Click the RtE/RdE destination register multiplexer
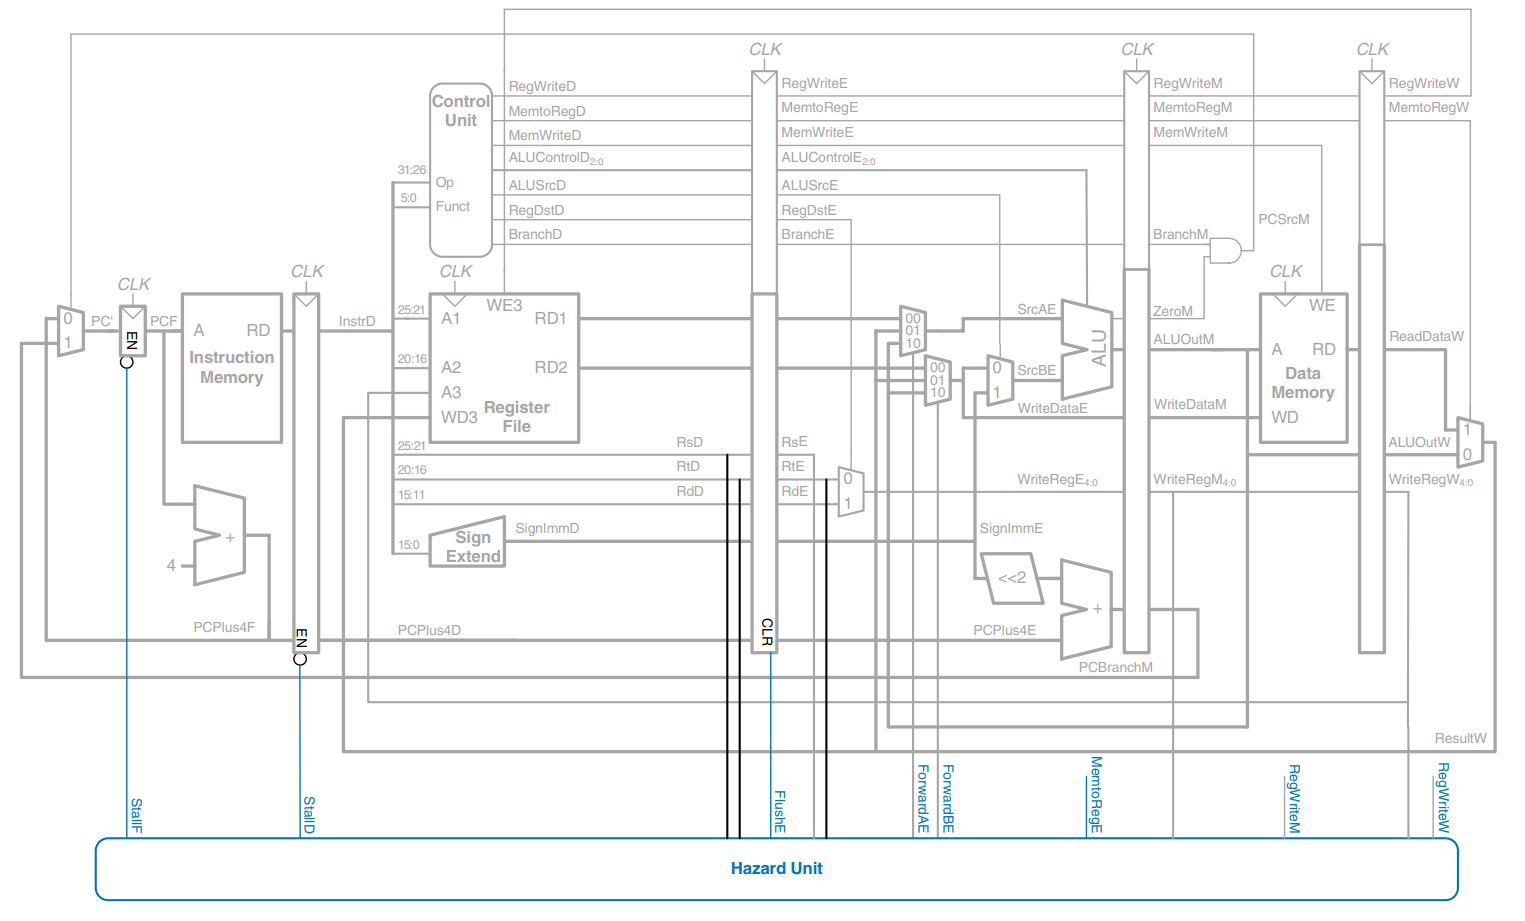Viewport: 1525px width, 921px height. pyautogui.click(x=850, y=491)
